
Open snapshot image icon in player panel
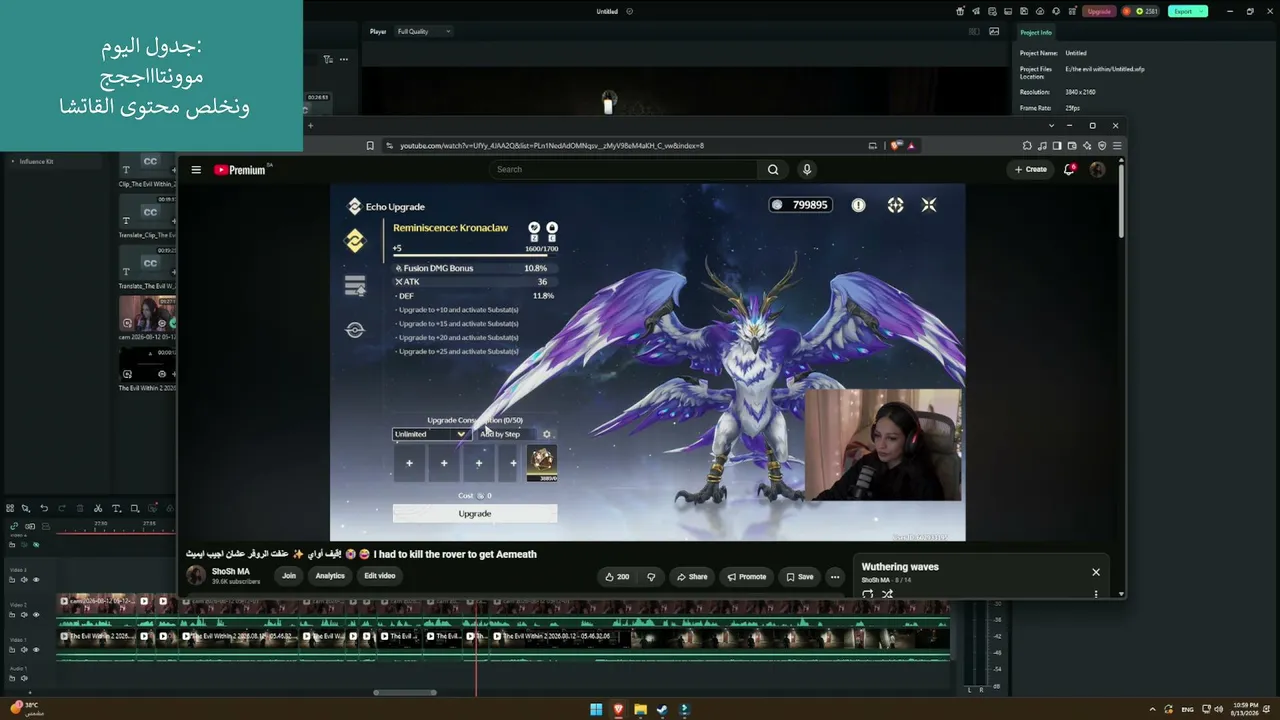pyautogui.click(x=994, y=32)
